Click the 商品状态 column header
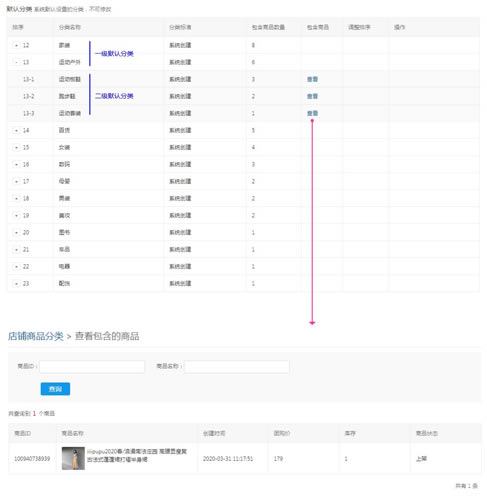This screenshot has width=487, height=500. point(427,433)
